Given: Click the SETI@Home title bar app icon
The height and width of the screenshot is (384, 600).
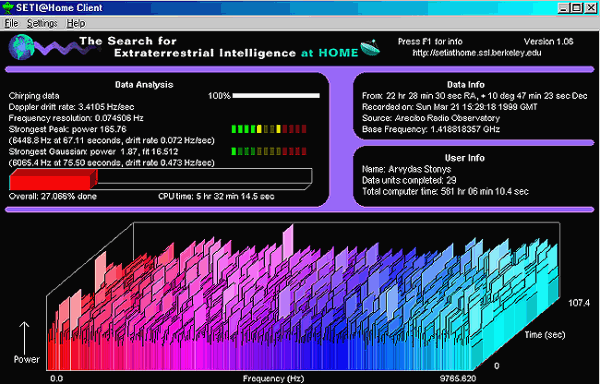Looking at the screenshot, I should click(x=8, y=7).
